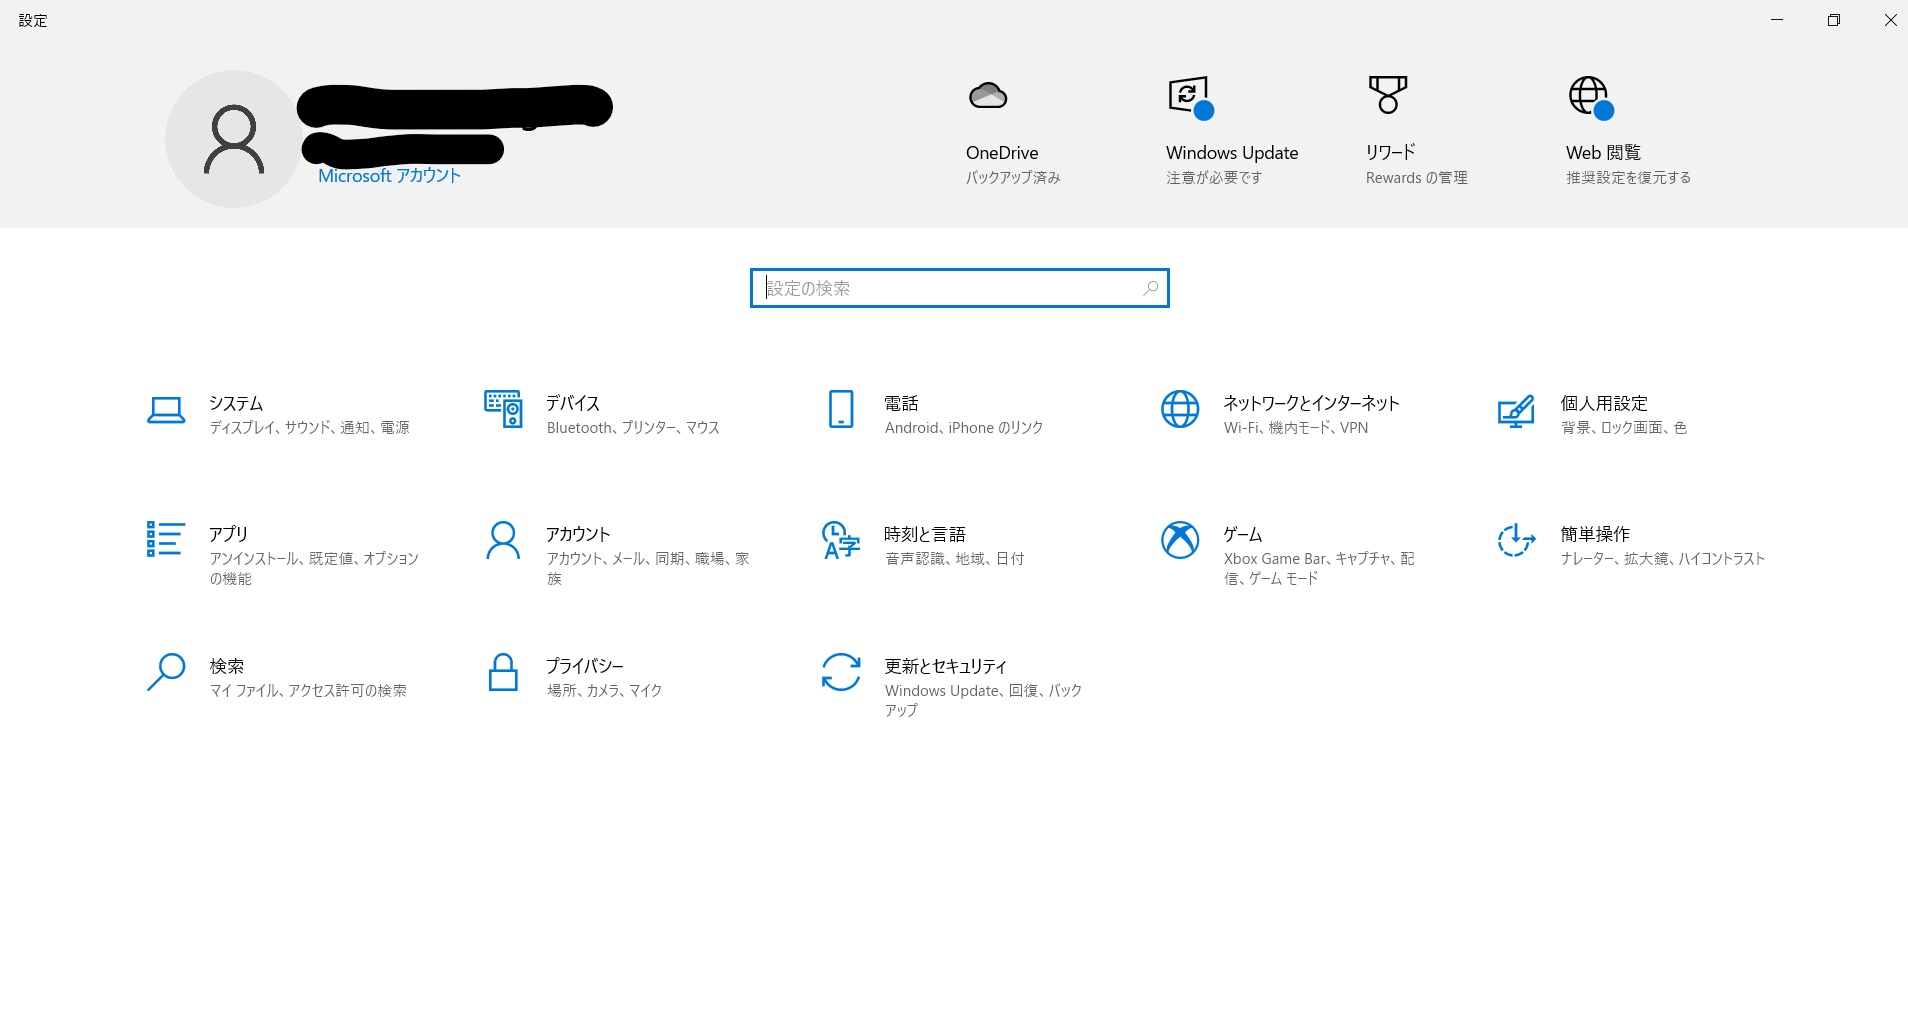Click the Windows Update label
Screen dimensions: 1908x1016
pos(1232,153)
